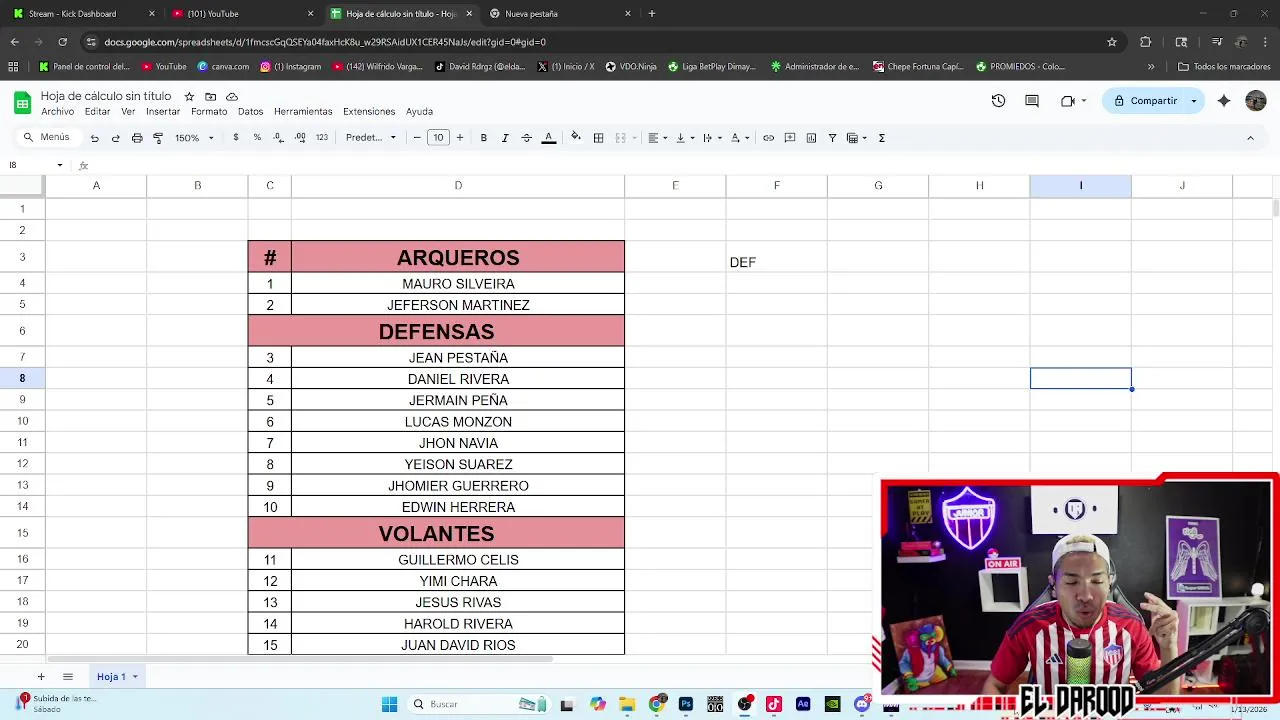Screen dimensions: 1280x720
Task: Open text rotation dropdown
Action: 739,138
